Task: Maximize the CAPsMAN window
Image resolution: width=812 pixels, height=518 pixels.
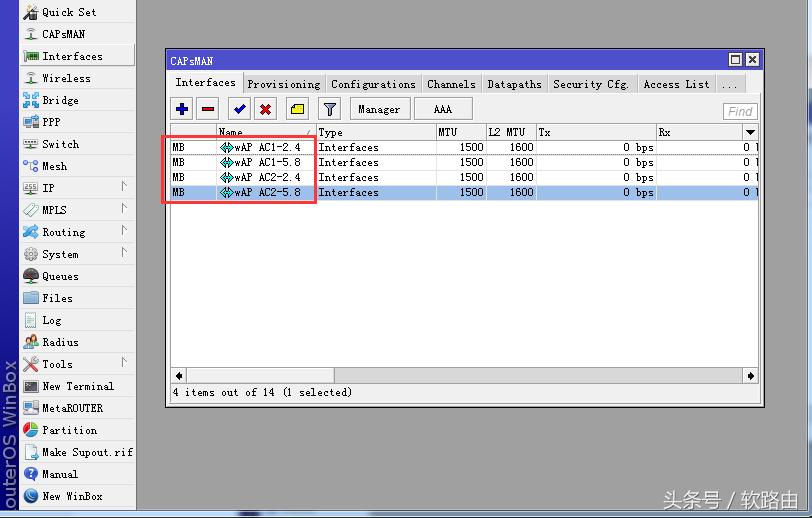Action: 735,60
